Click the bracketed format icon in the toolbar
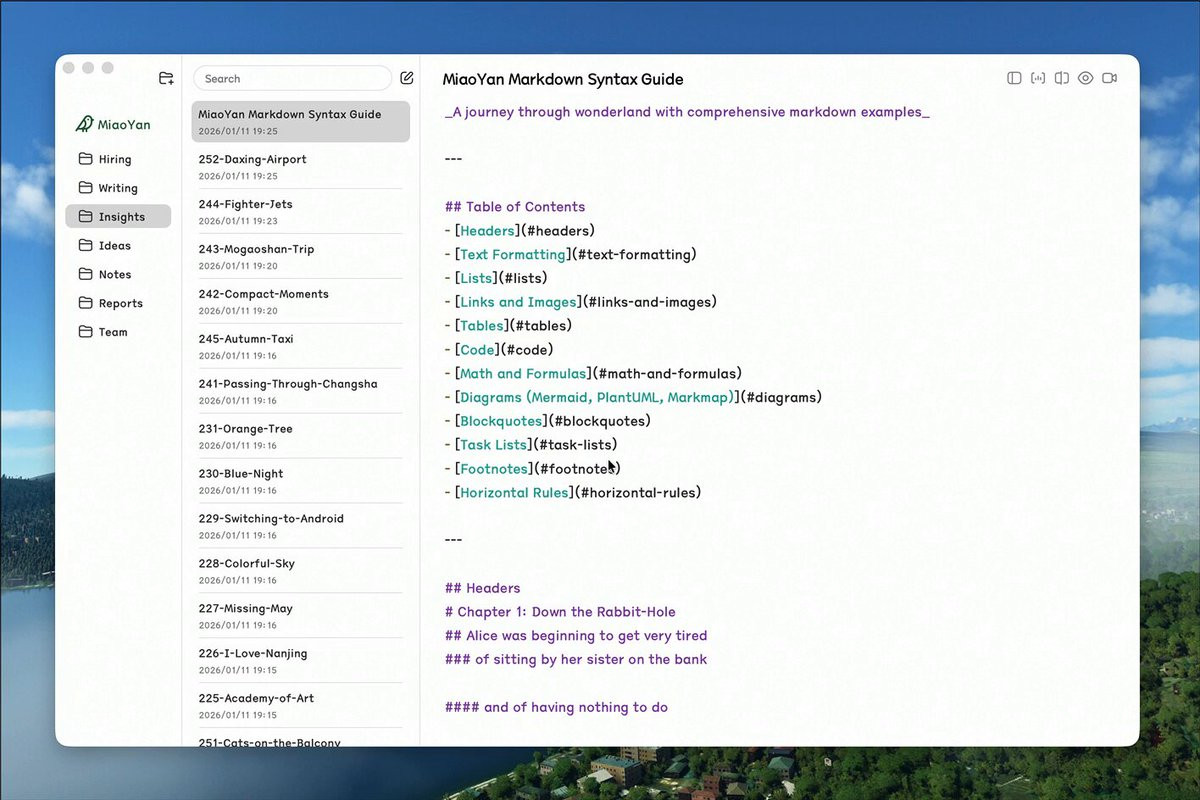This screenshot has width=1200, height=800. point(1038,78)
